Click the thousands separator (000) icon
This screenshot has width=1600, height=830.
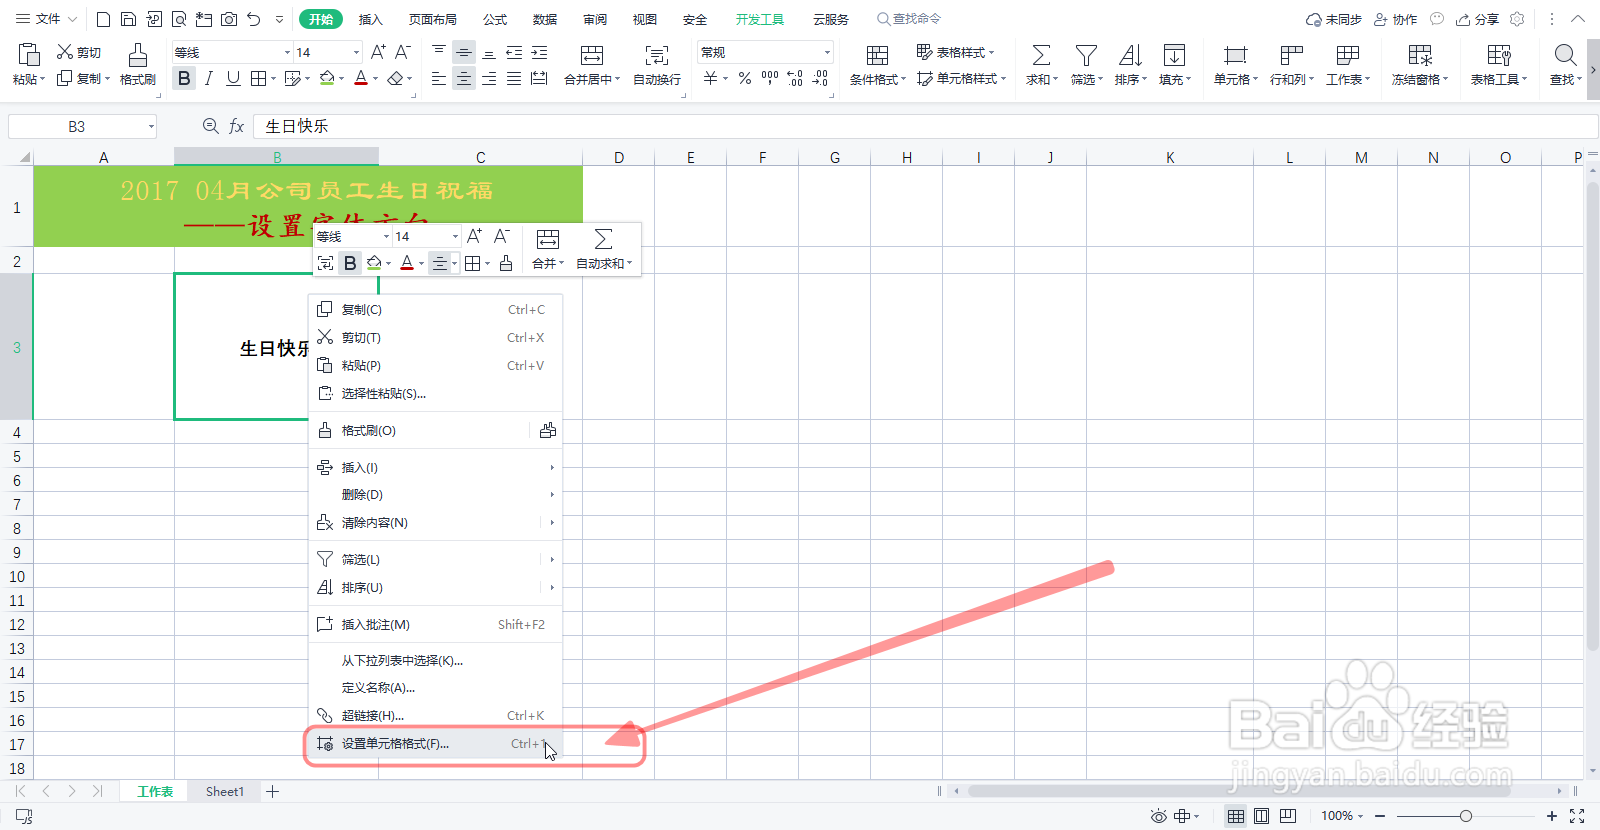pyautogui.click(x=770, y=78)
